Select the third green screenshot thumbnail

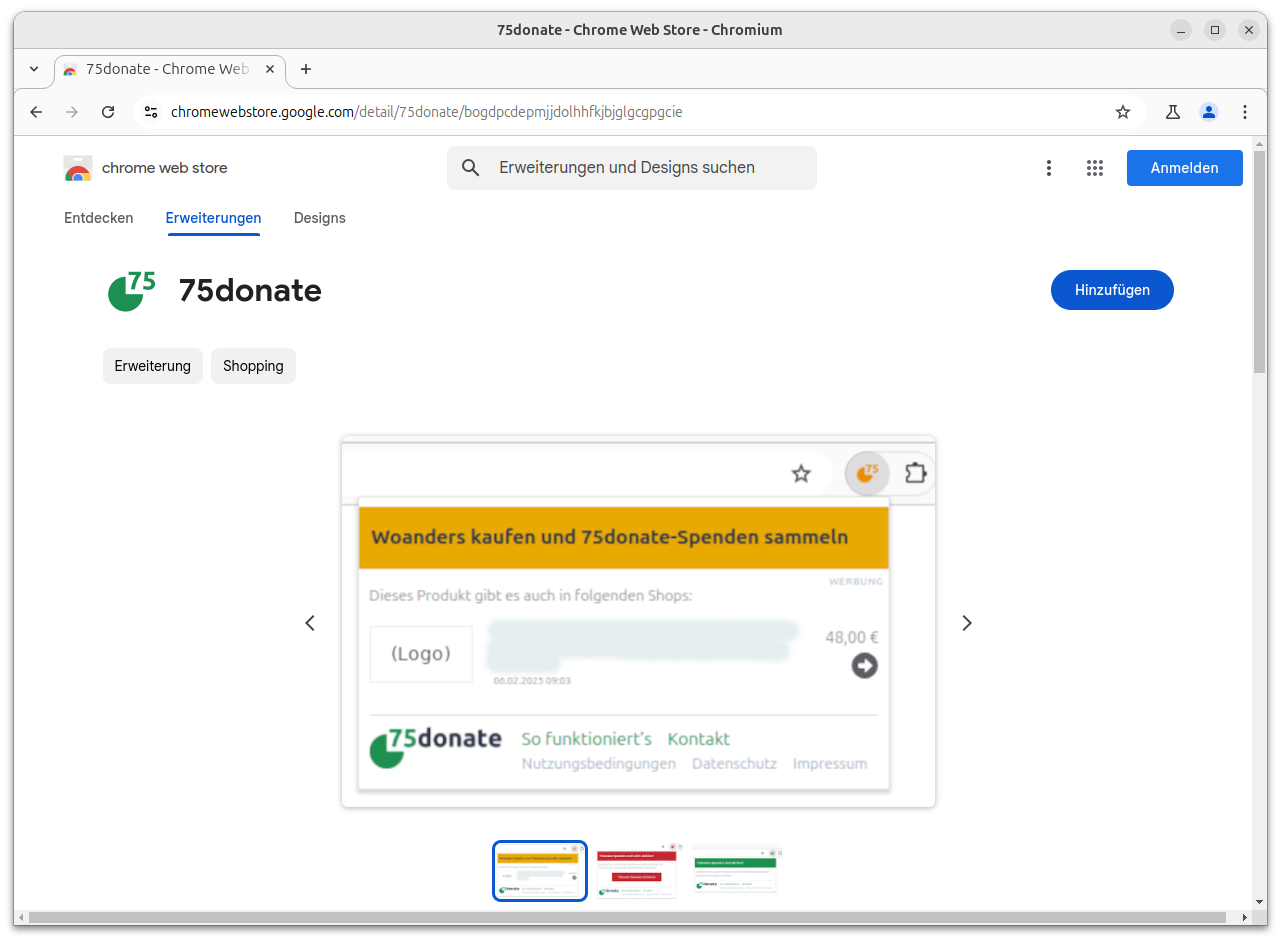(x=735, y=869)
